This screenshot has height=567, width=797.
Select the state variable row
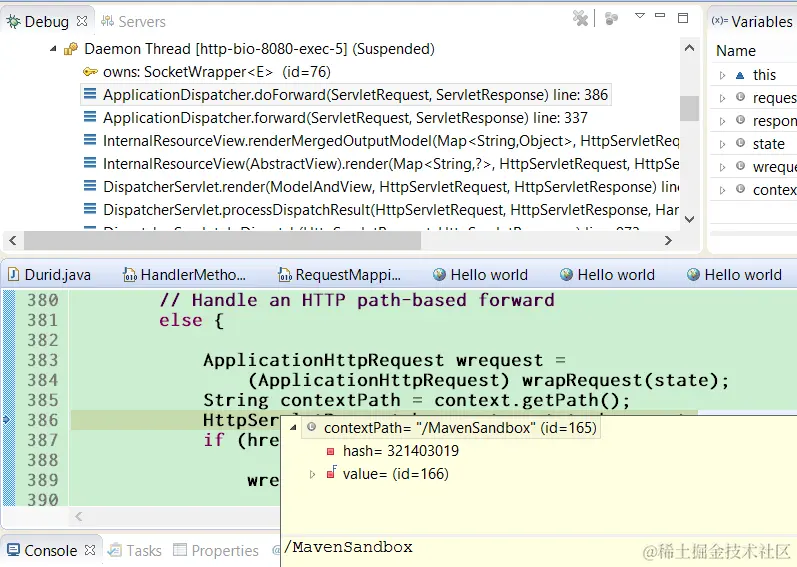[x=754, y=144]
